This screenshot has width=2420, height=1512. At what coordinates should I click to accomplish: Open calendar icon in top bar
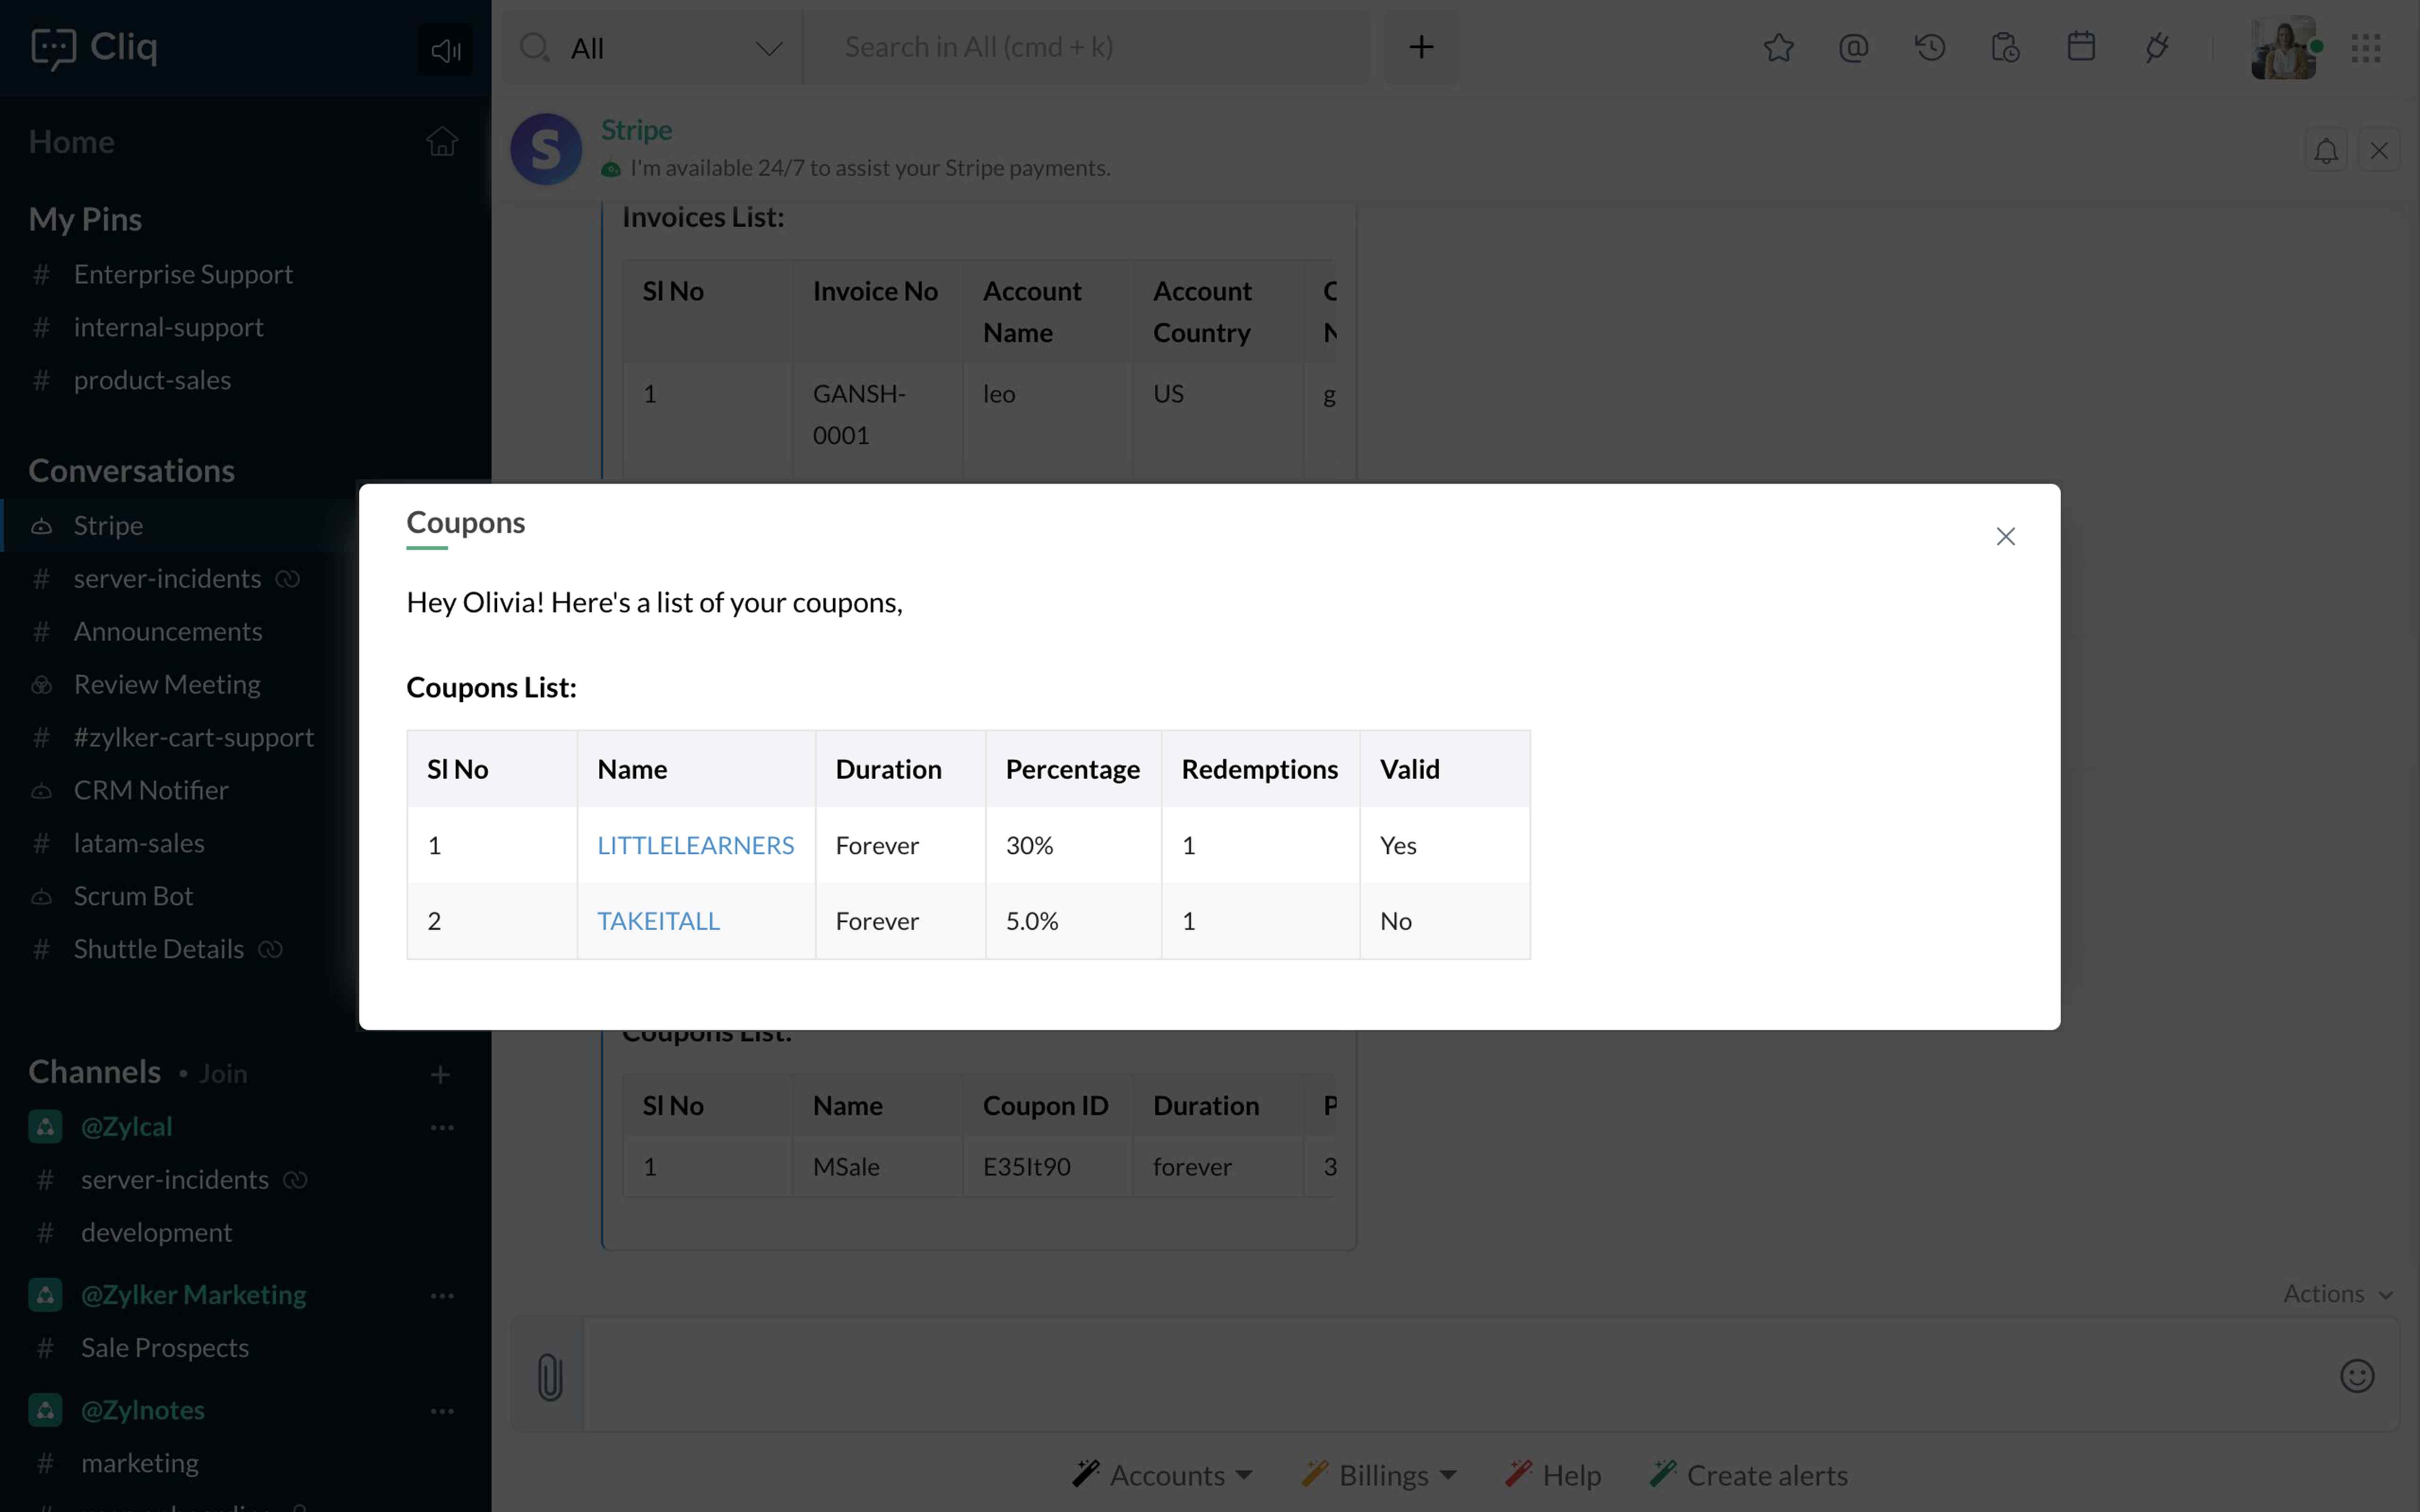point(2081,47)
